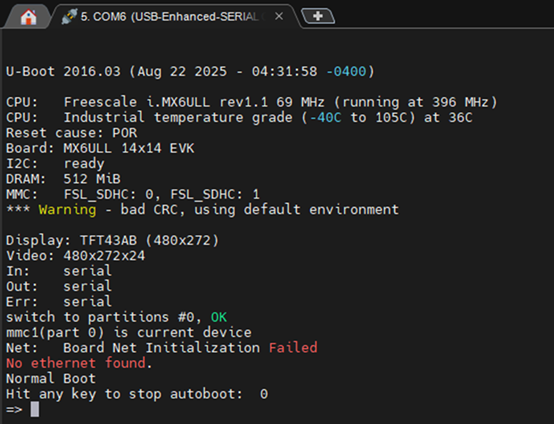Image resolution: width=554 pixels, height=424 pixels.
Task: Open the Home tab with house icon
Action: (x=28, y=17)
